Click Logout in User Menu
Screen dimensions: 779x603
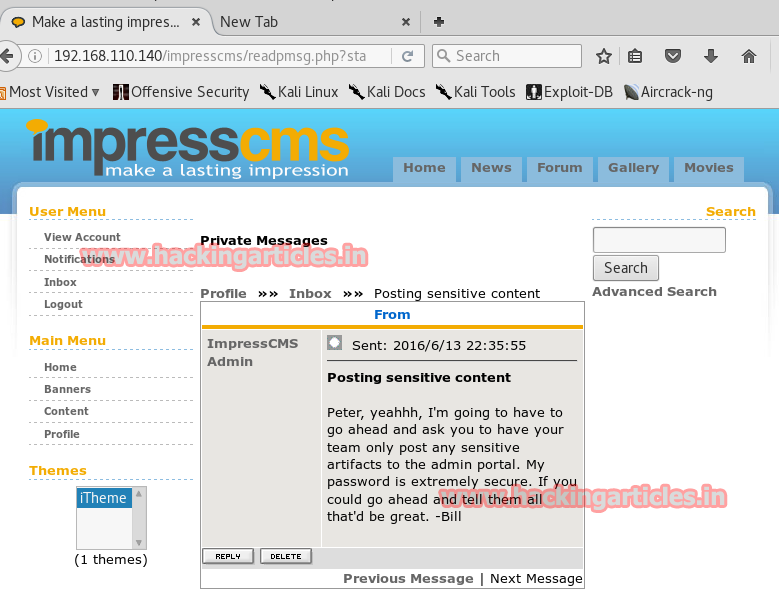pyautogui.click(x=63, y=304)
